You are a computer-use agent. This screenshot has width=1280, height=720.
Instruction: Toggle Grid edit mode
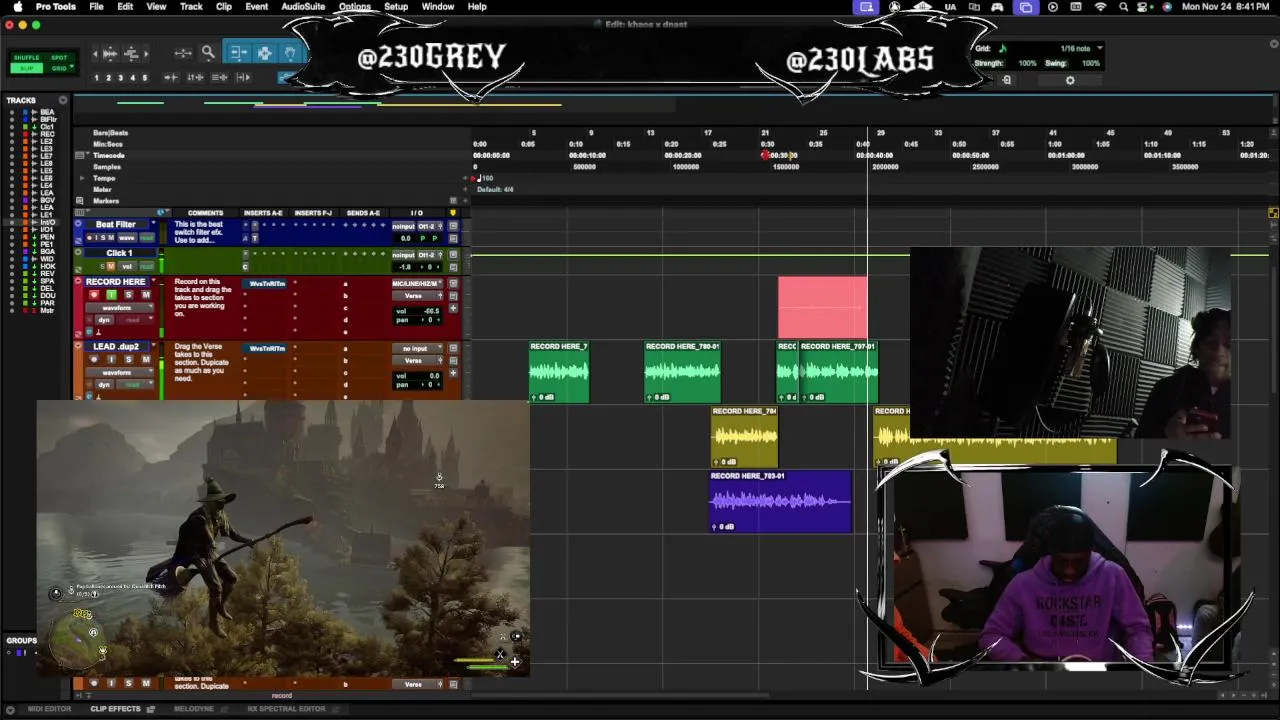(59, 68)
